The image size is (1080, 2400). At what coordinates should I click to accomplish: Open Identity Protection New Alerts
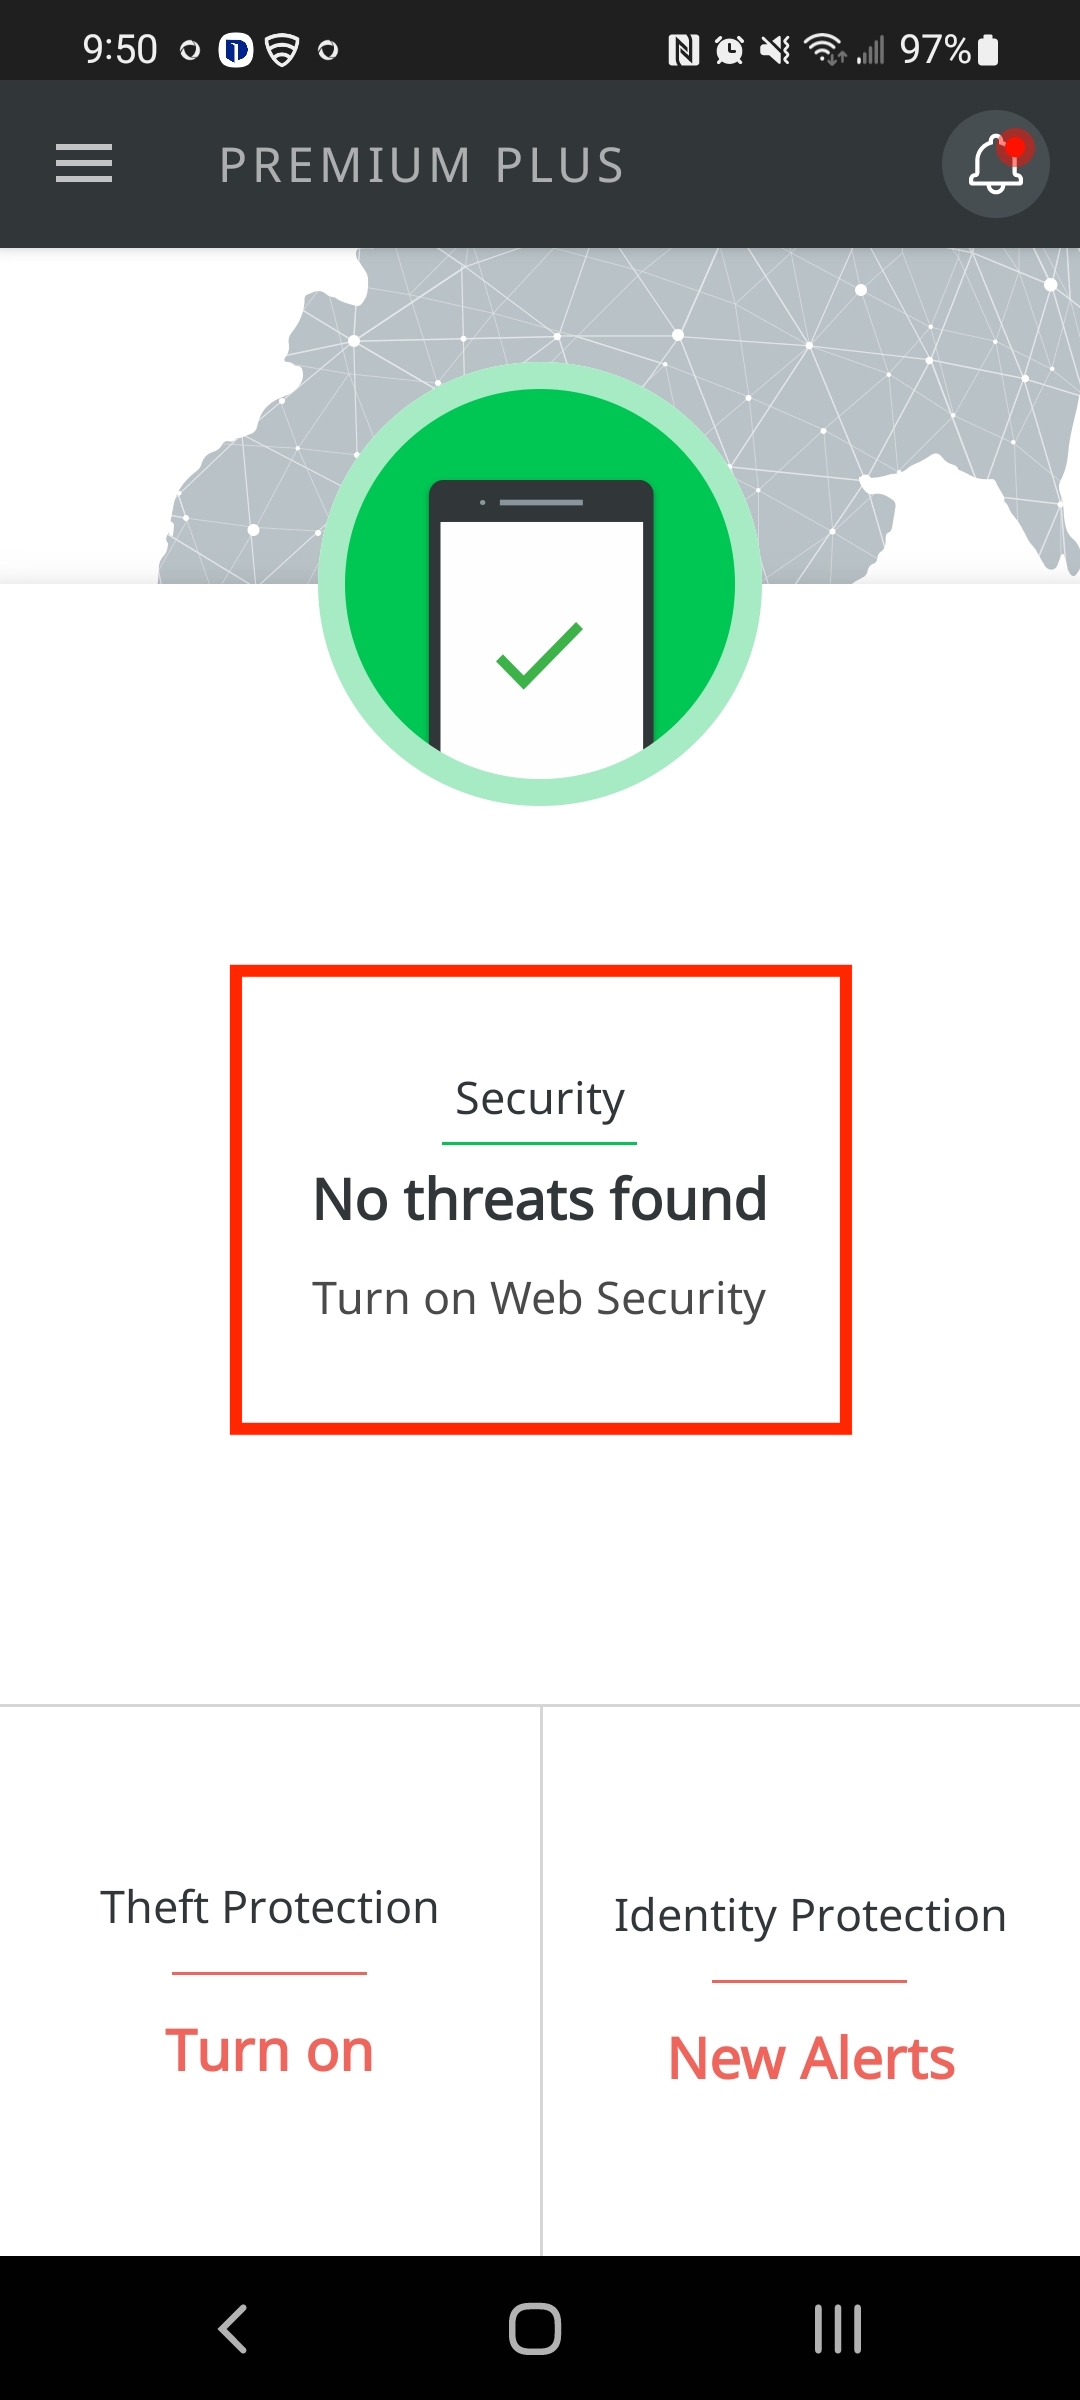(x=811, y=2058)
